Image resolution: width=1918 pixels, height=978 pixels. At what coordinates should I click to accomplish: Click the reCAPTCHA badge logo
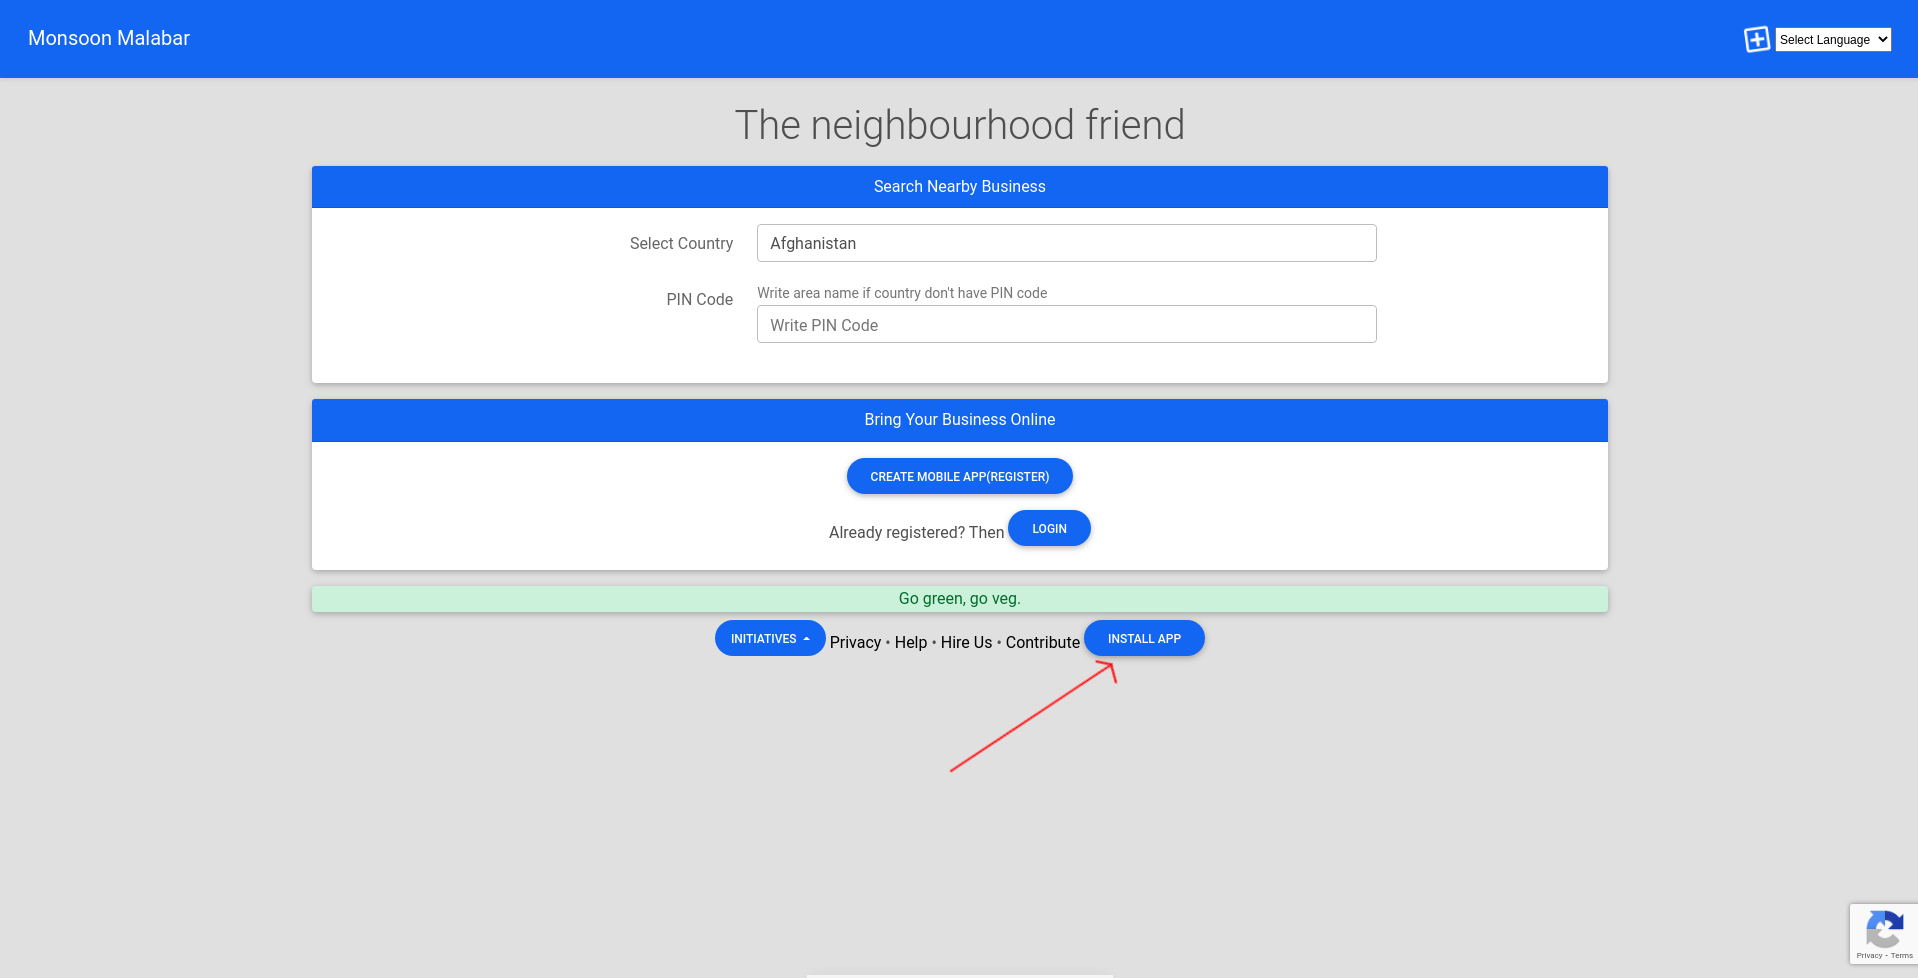point(1884,929)
